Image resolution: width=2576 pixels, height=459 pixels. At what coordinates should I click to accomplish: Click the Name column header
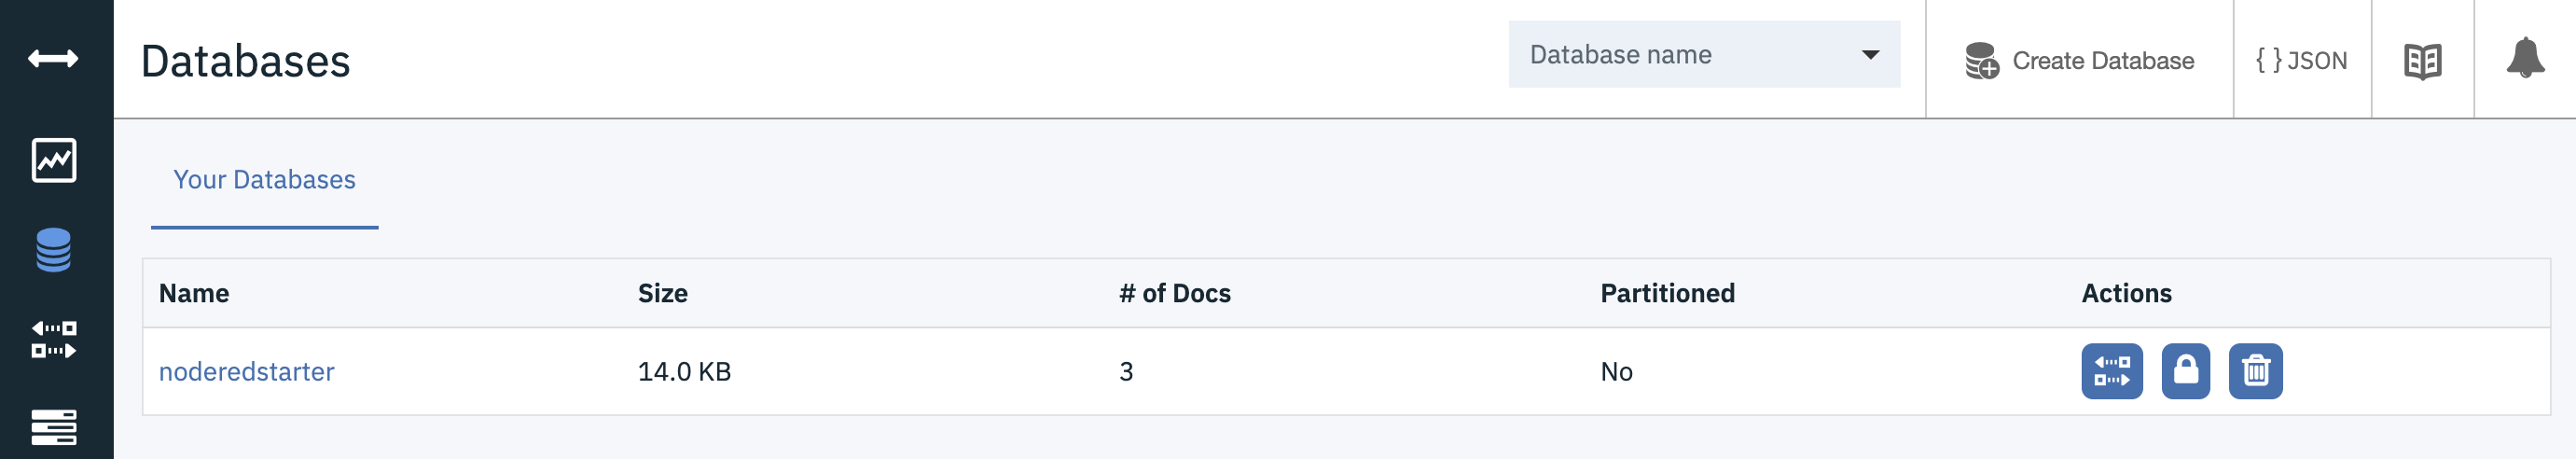pyautogui.click(x=194, y=293)
